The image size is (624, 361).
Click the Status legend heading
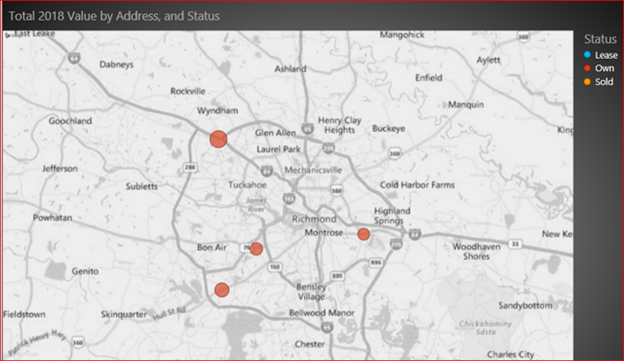600,39
